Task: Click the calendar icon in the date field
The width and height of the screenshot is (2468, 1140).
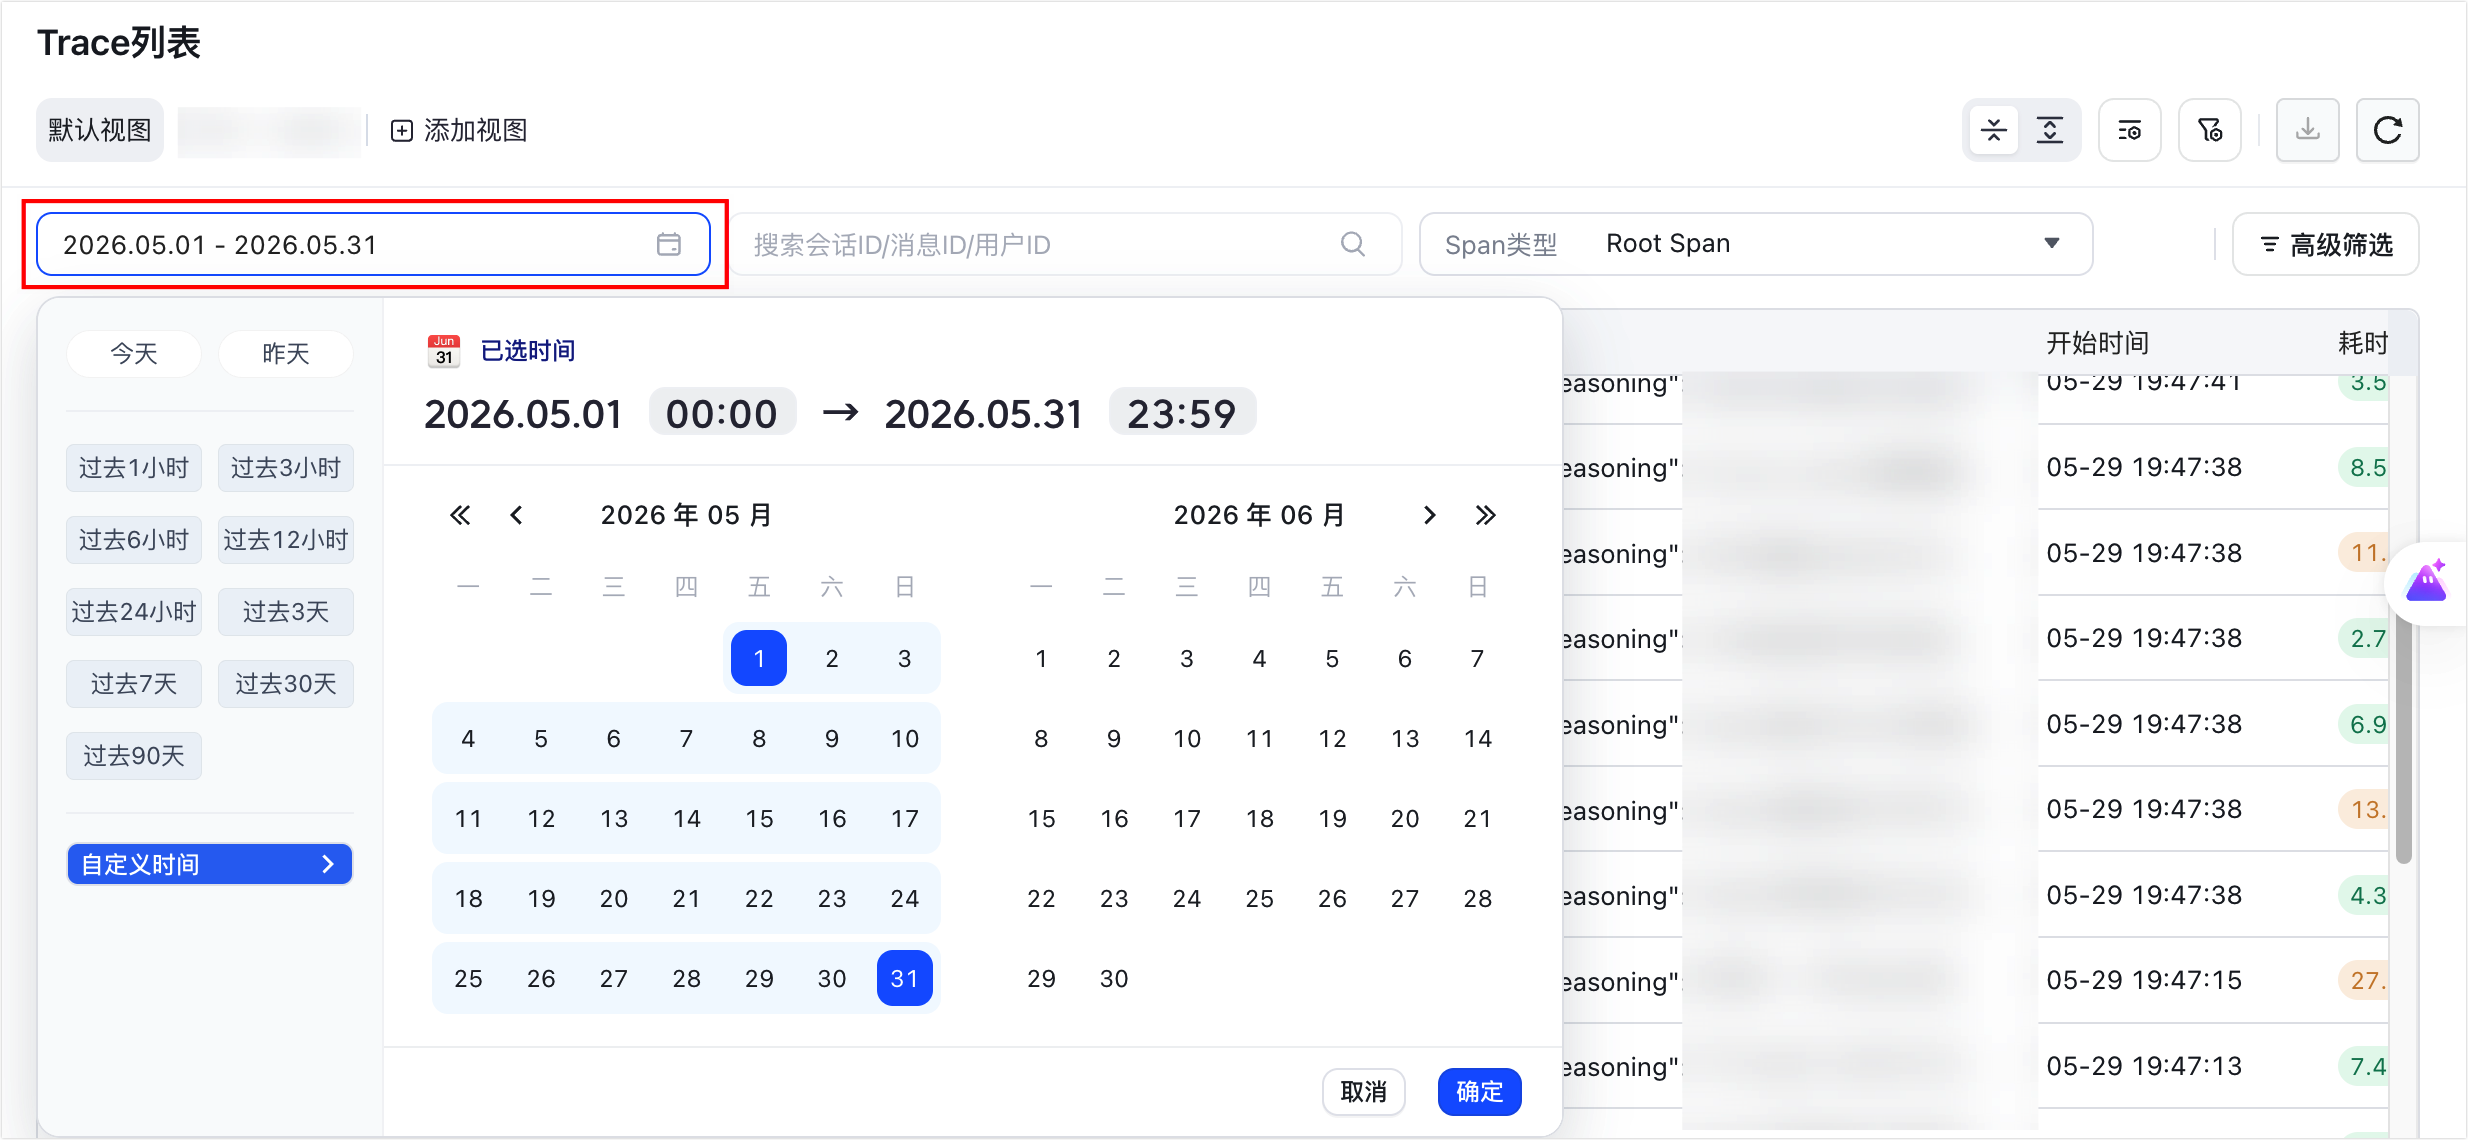Action: pos(669,244)
